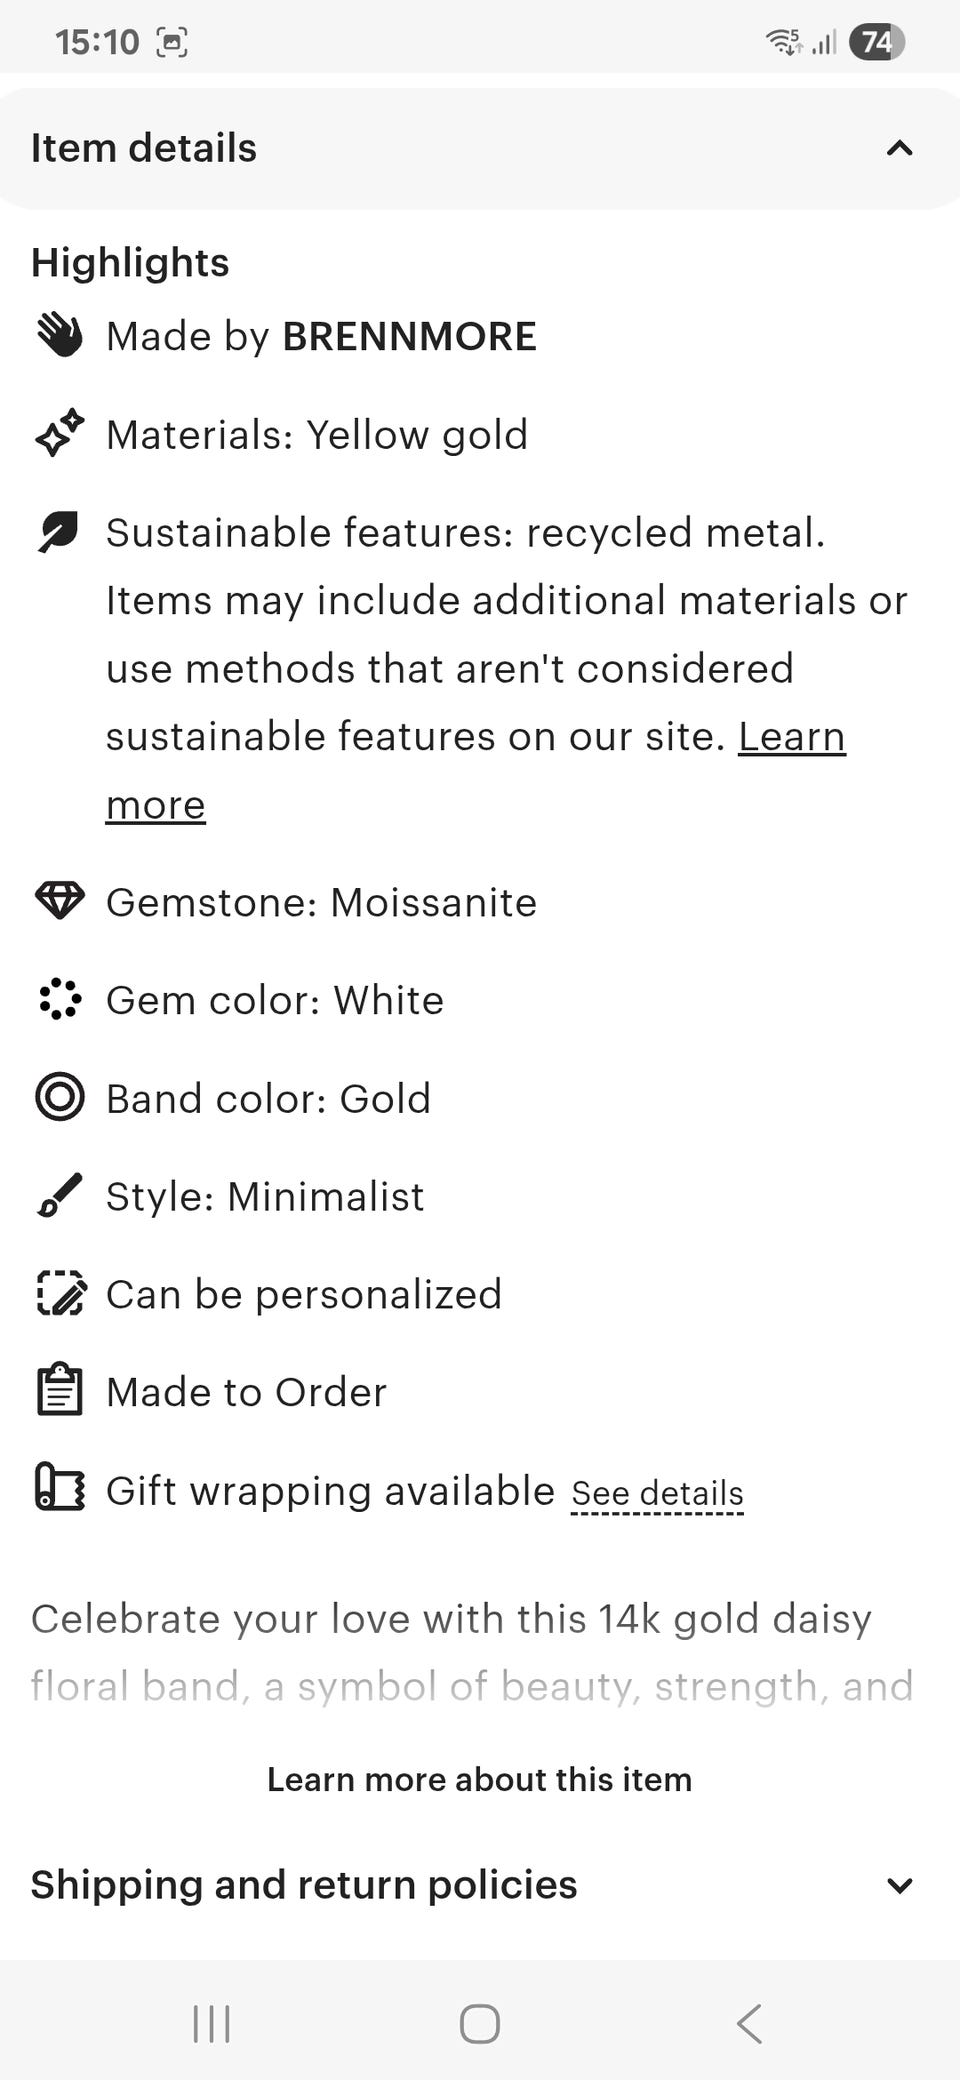
Task: Expand Shipping and return policies chevron
Action: (899, 1886)
